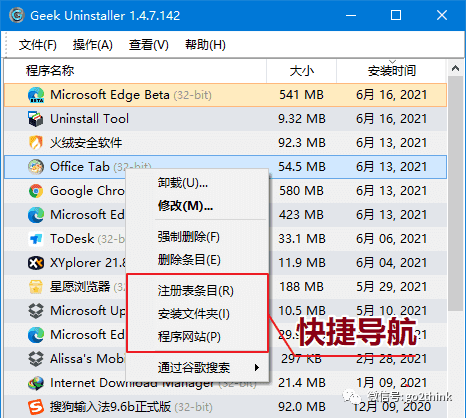This screenshot has height=418, width=466.
Task: Click the Alissa's Mobi... package icon
Action: [x=36, y=359]
